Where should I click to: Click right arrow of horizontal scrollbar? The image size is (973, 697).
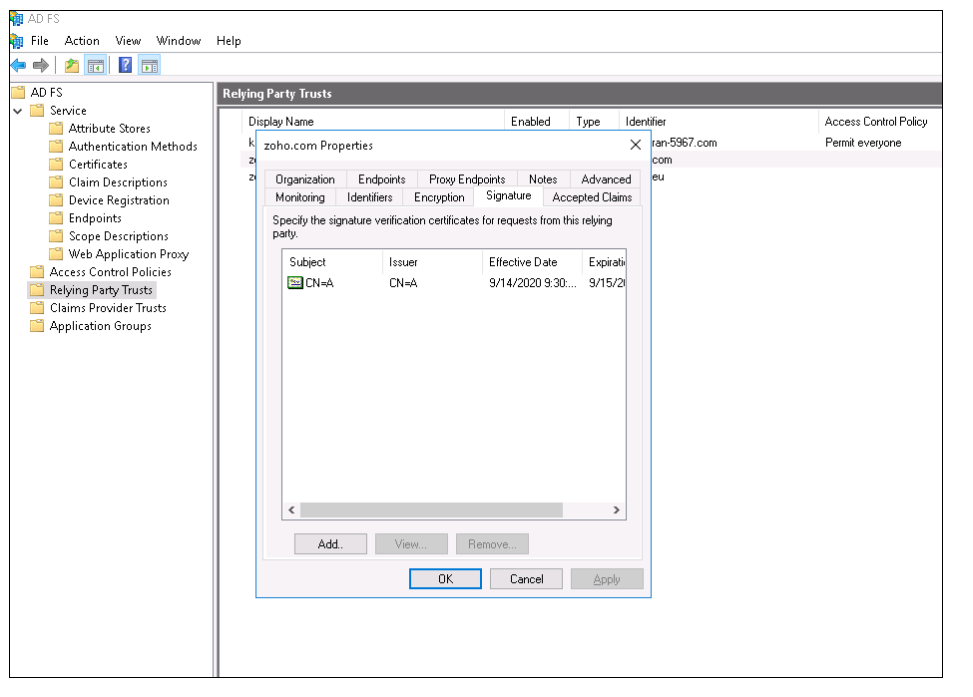[616, 510]
